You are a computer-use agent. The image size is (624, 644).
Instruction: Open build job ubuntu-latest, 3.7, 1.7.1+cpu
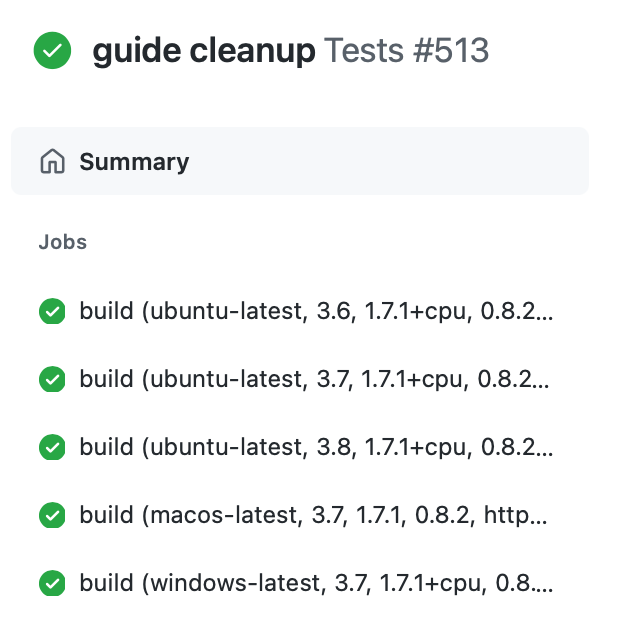(x=314, y=379)
